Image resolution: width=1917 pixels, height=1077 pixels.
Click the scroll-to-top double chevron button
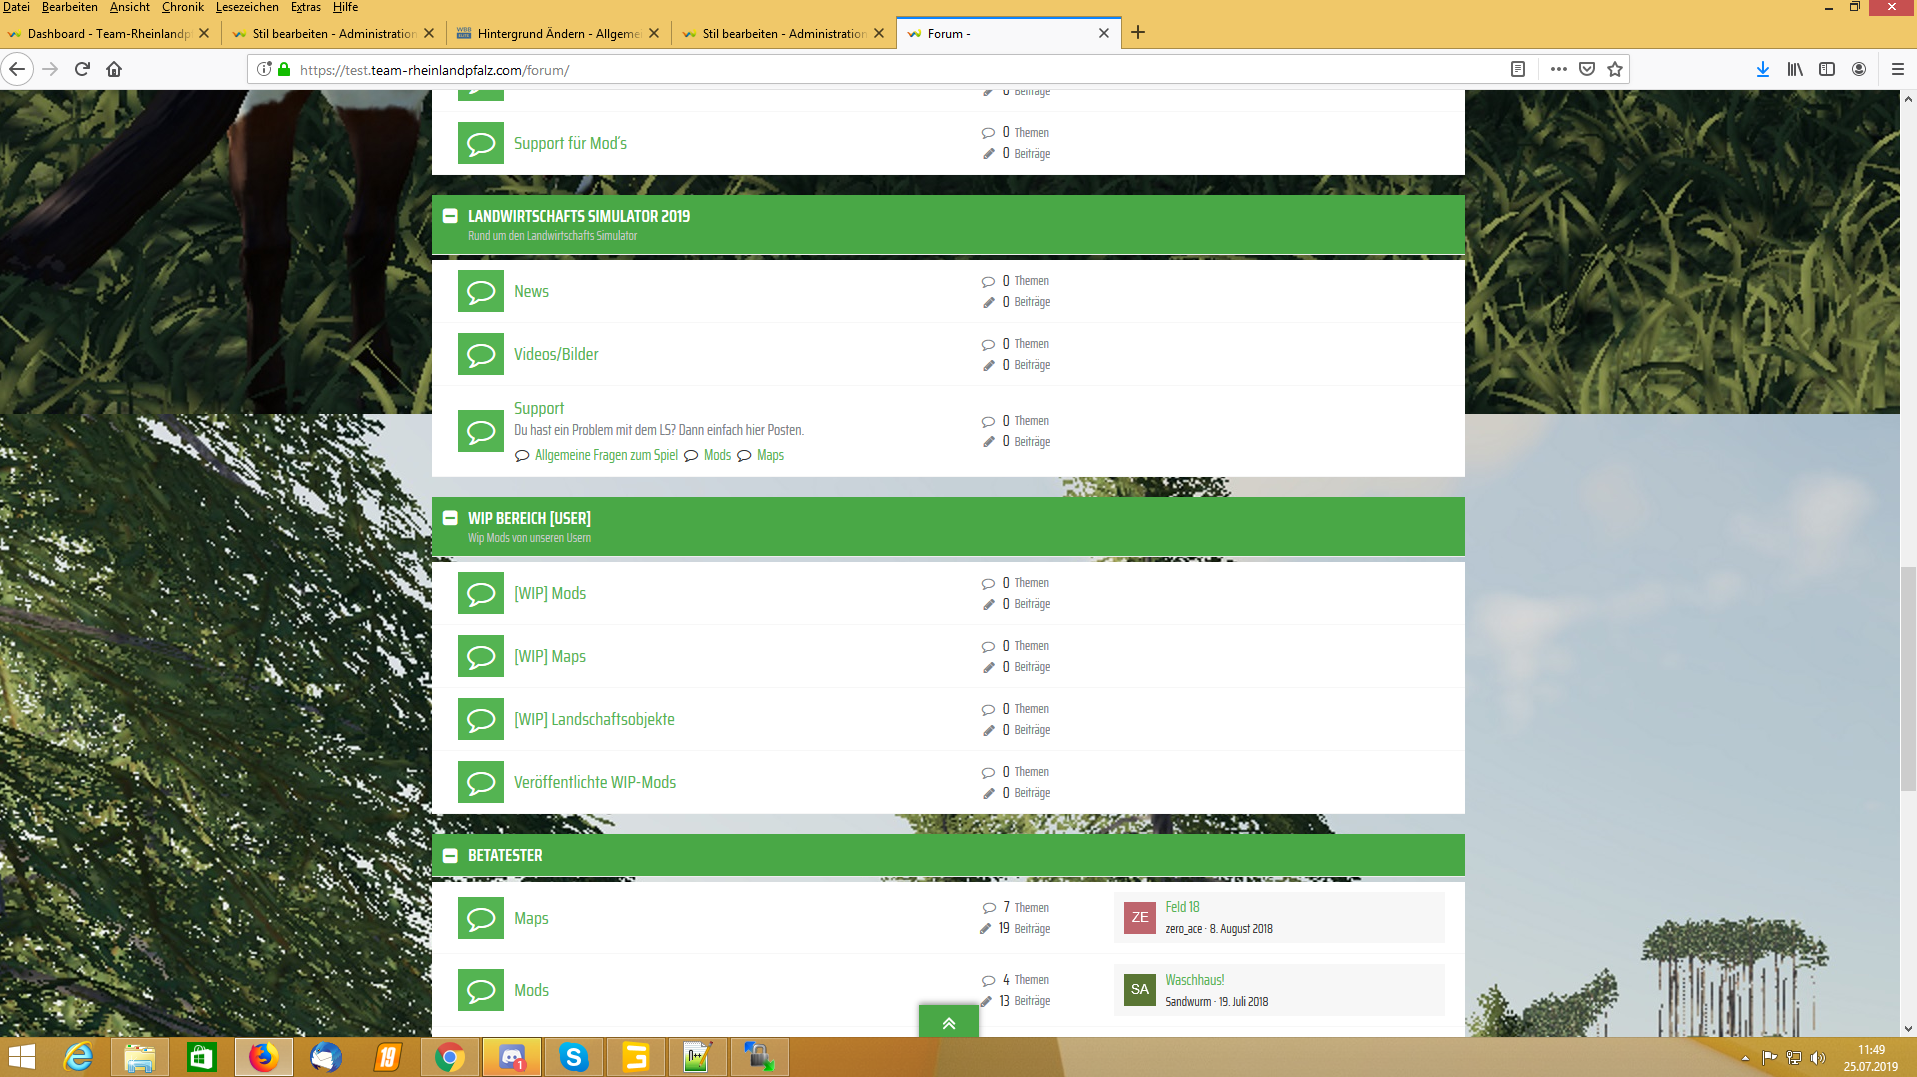[x=948, y=1022]
